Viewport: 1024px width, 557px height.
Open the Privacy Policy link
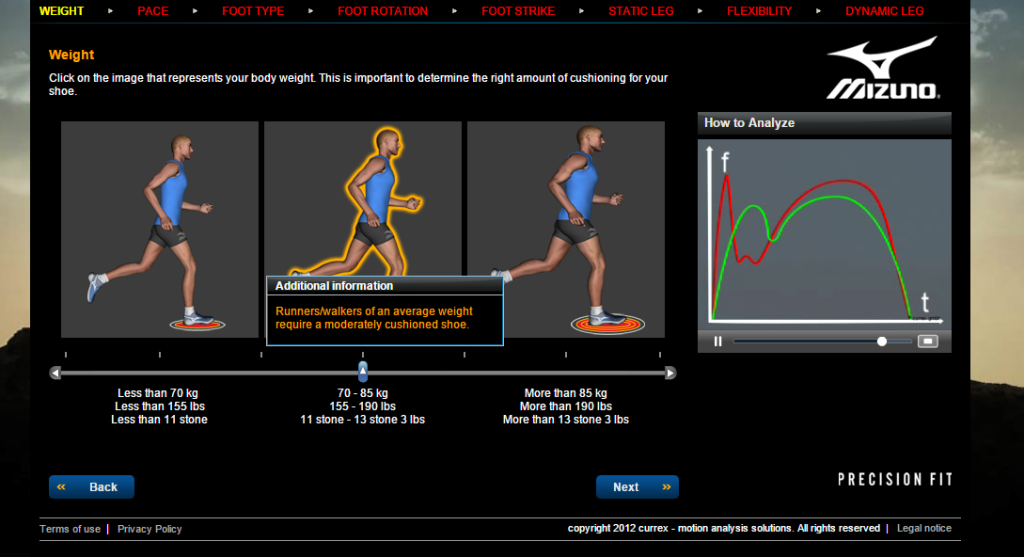pyautogui.click(x=150, y=529)
